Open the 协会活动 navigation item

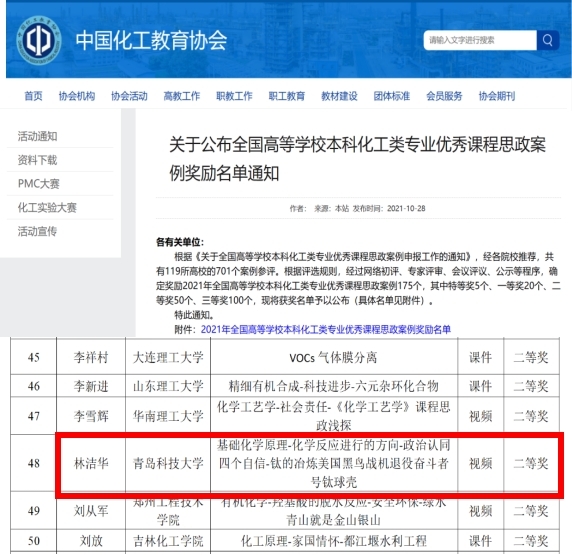[x=130, y=96]
